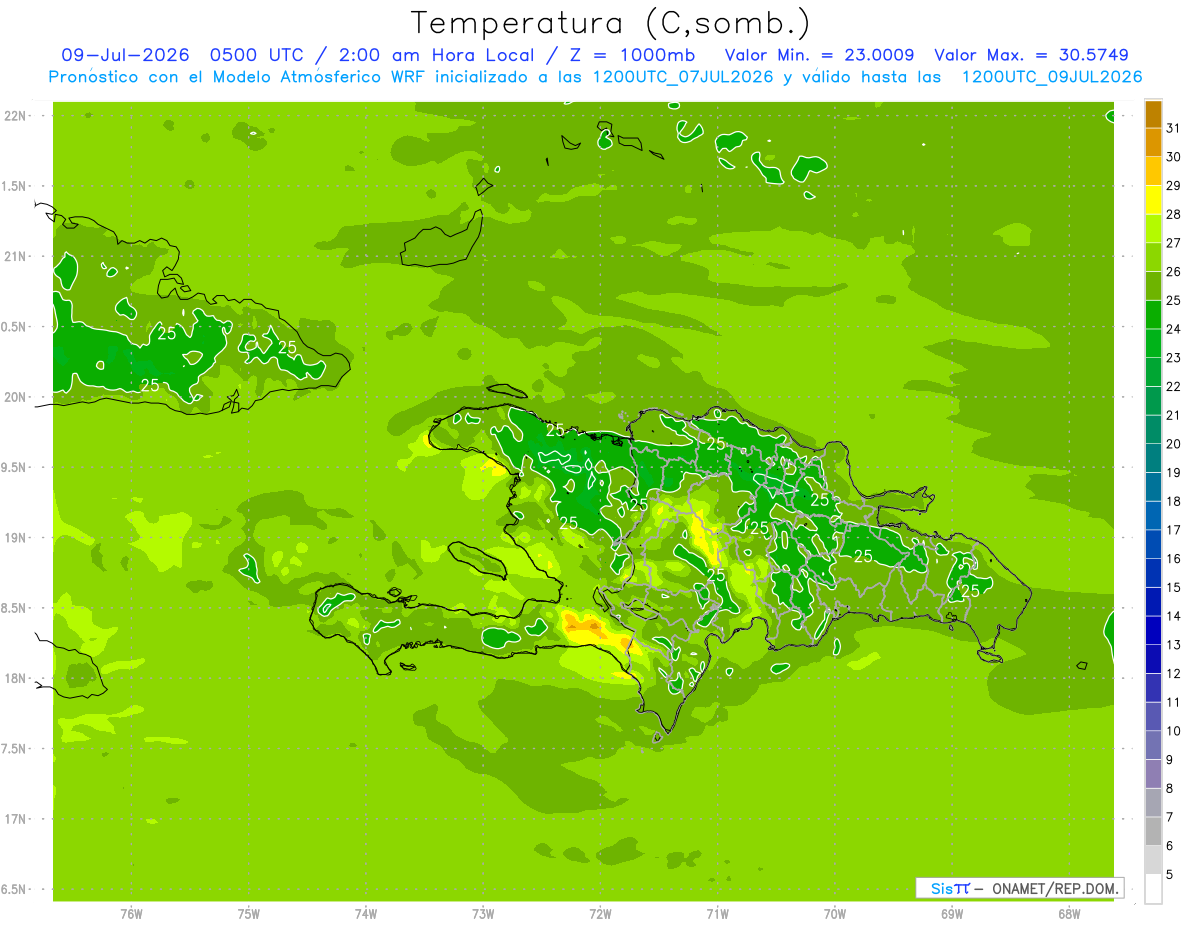Select the legend scale value 15

click(x=1174, y=587)
